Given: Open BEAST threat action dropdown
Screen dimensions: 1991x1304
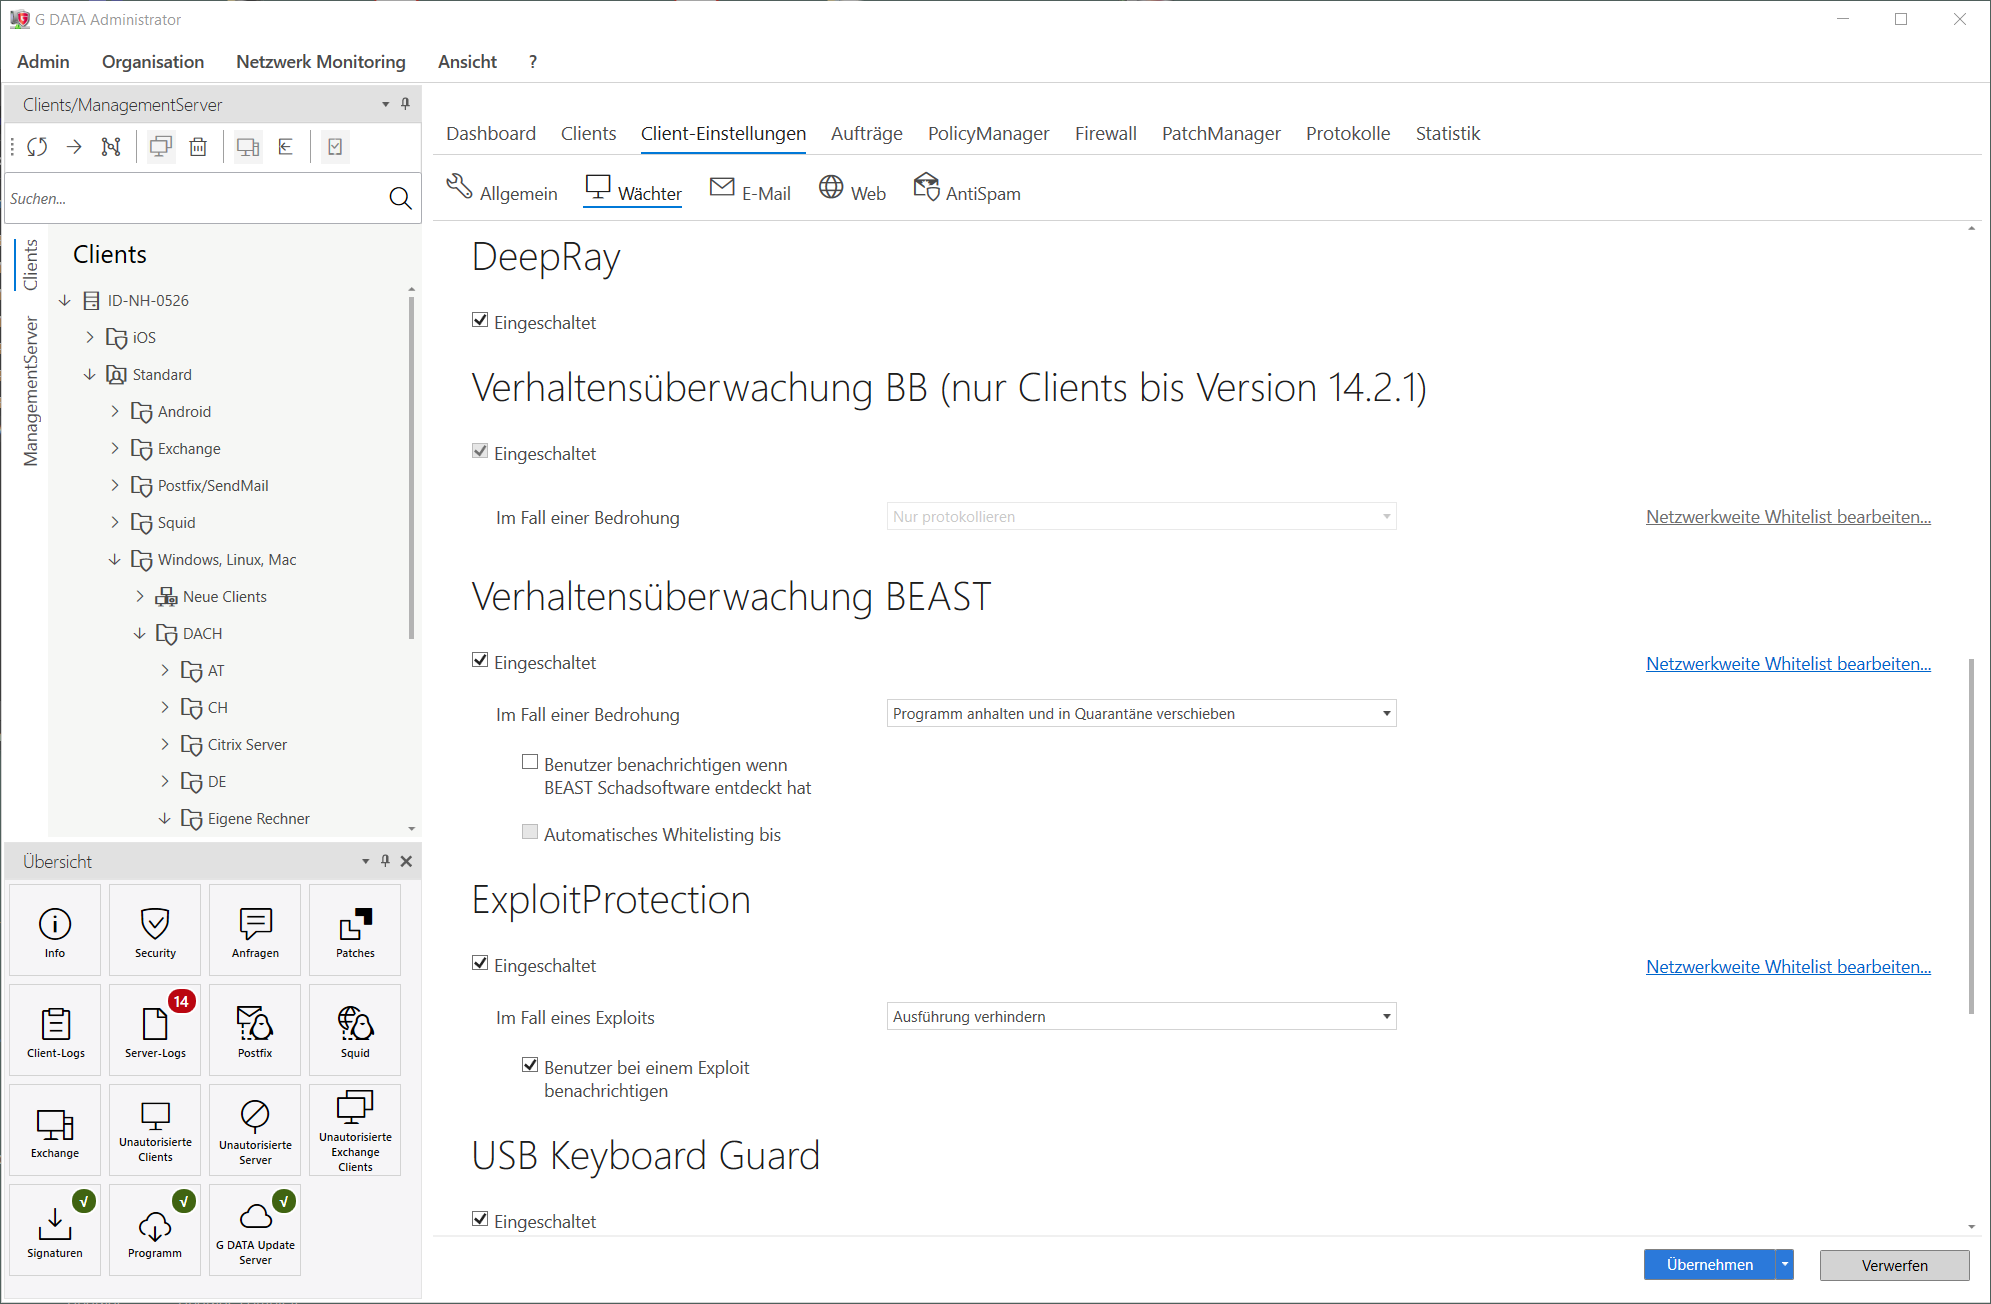Looking at the screenshot, I should 1141,714.
